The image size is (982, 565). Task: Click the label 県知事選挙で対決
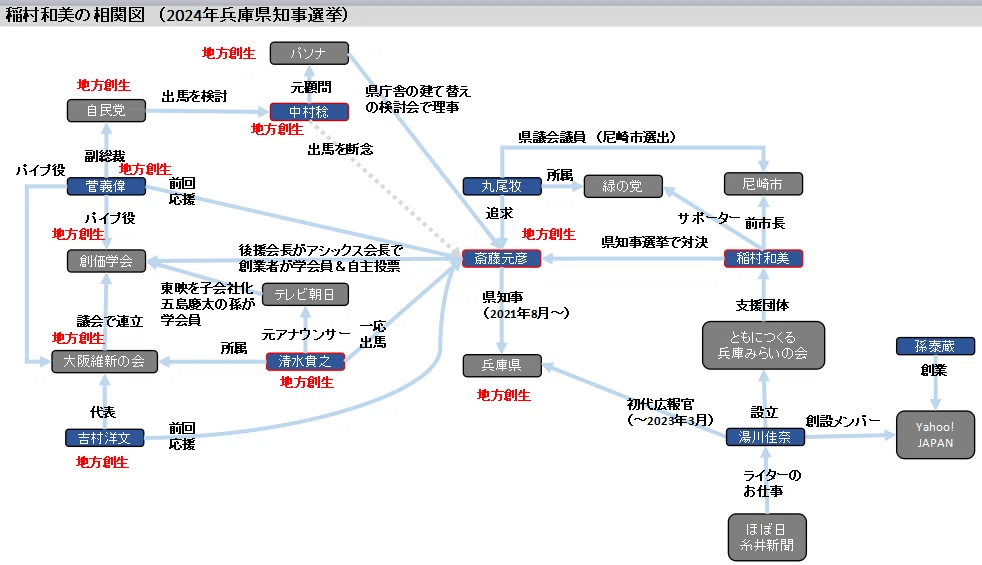[654, 242]
